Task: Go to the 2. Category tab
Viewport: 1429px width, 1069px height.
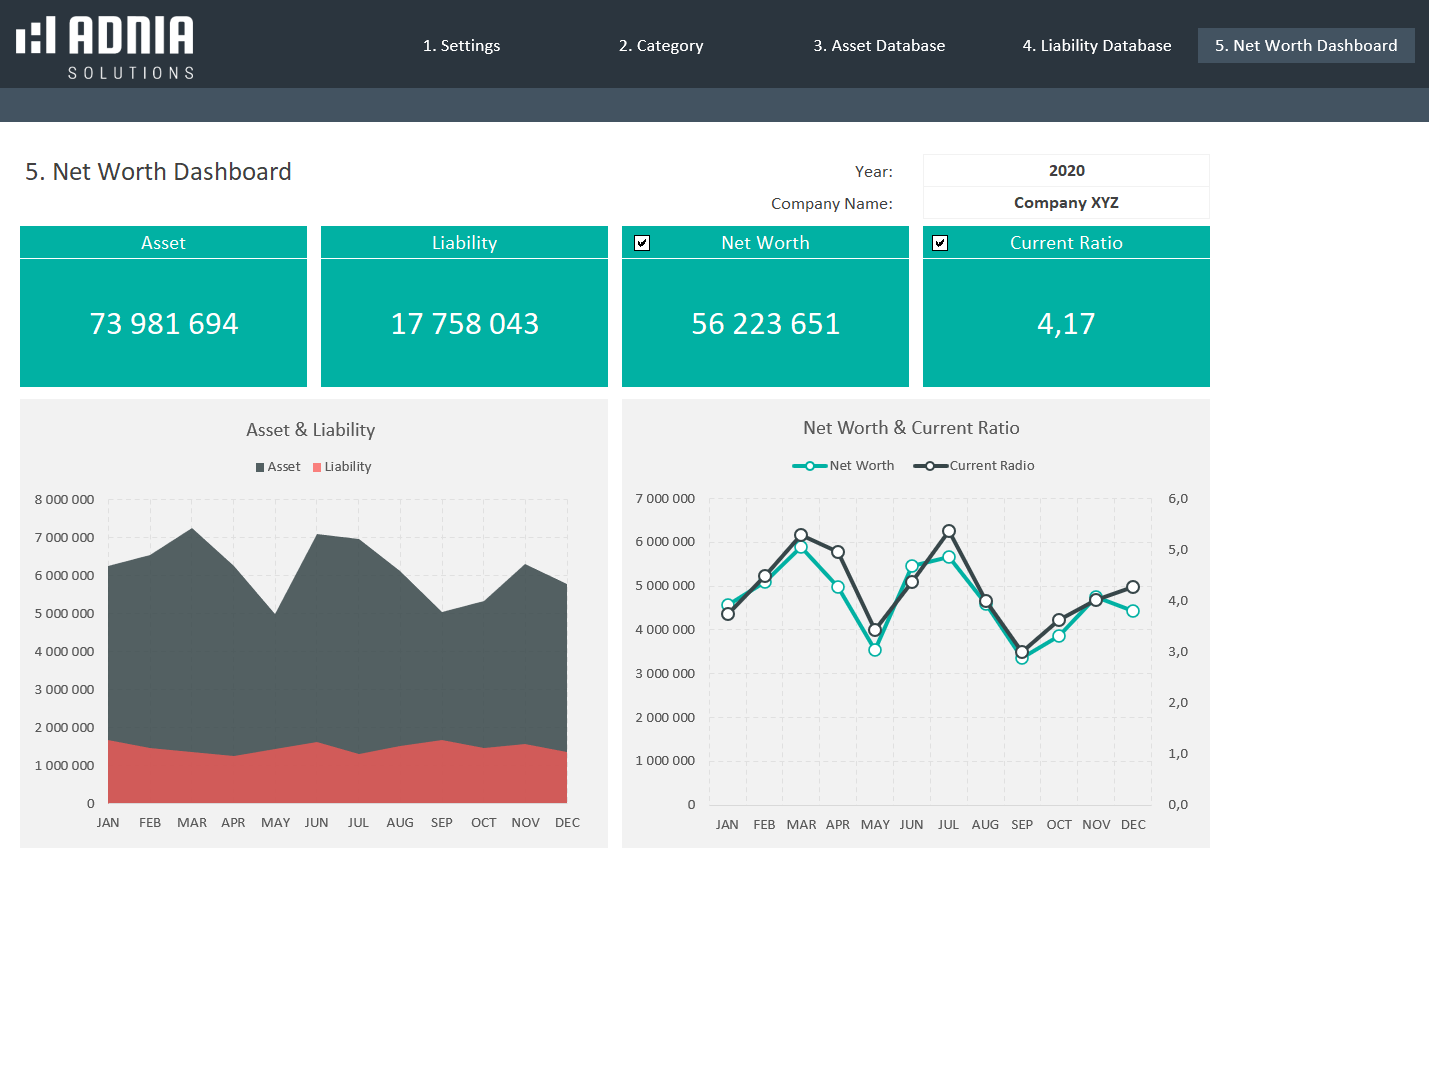Action: point(660,46)
